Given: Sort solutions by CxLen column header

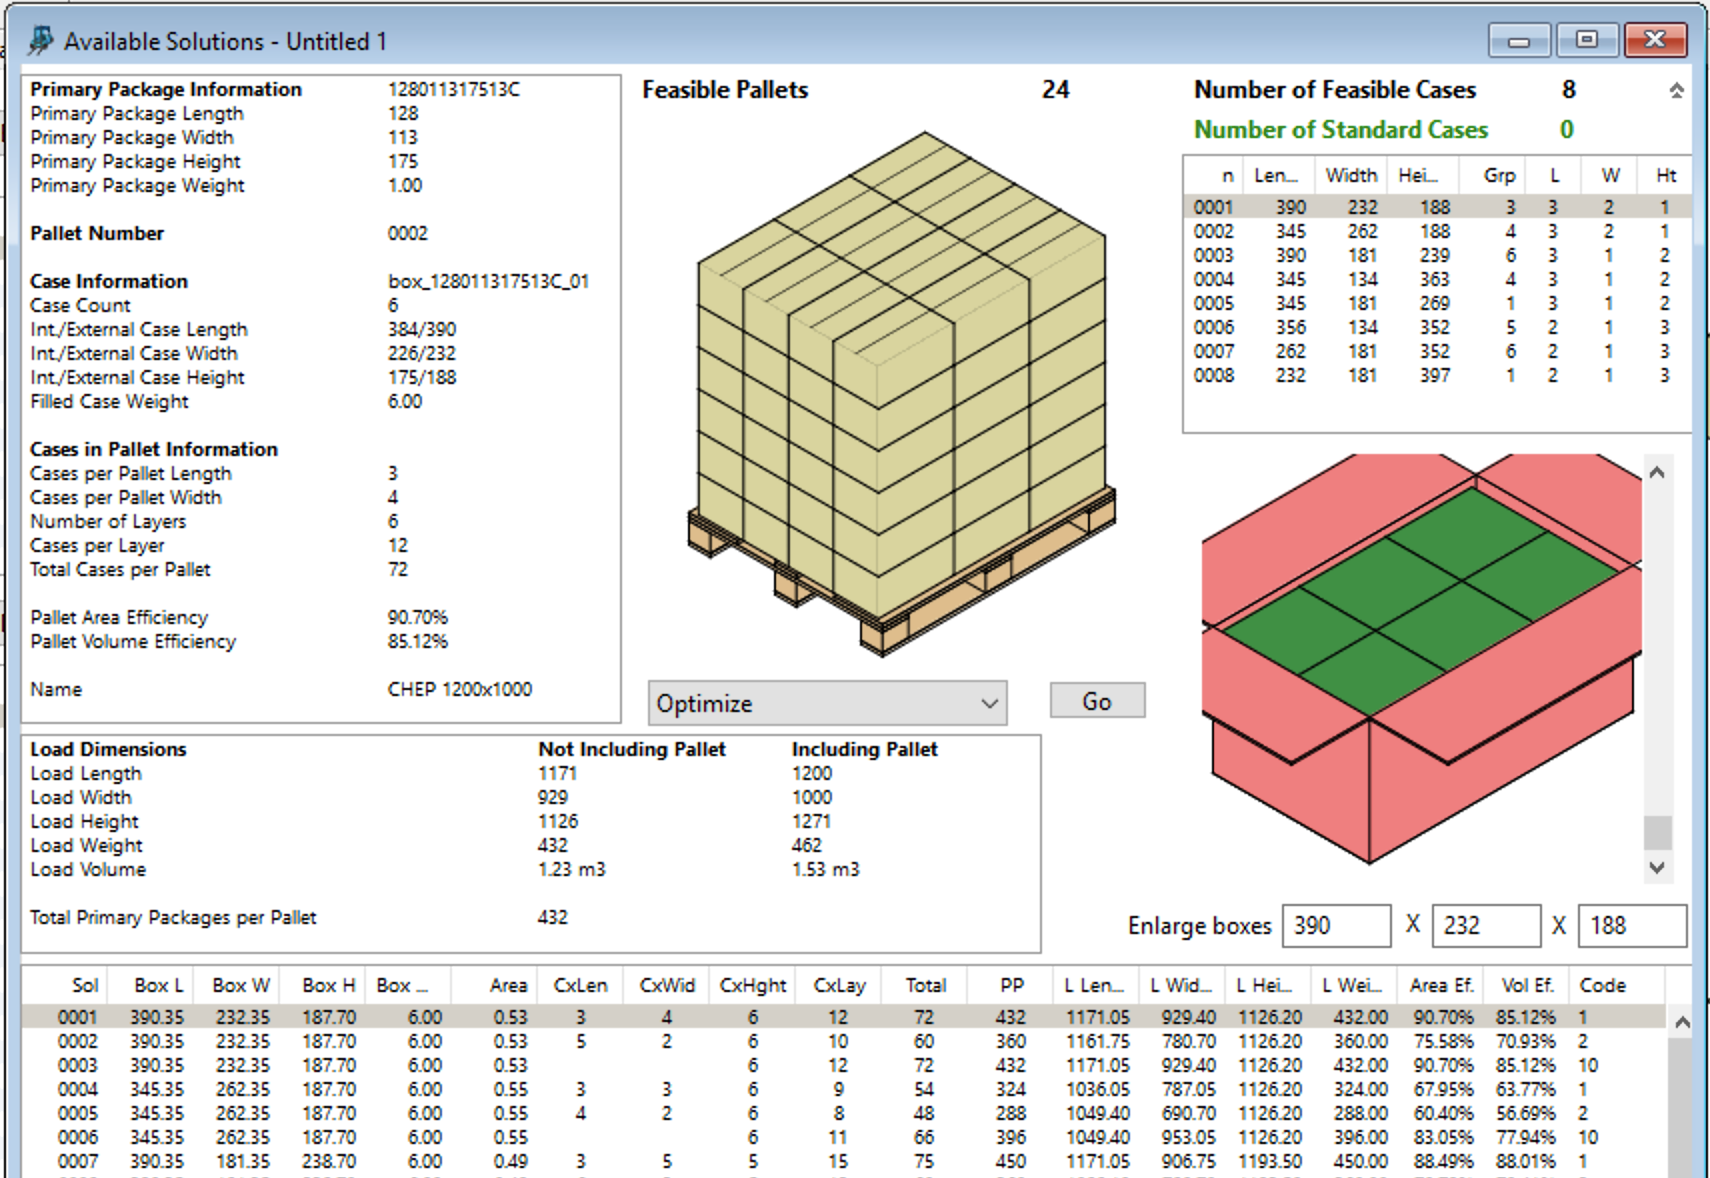Looking at the screenshot, I should tap(581, 985).
